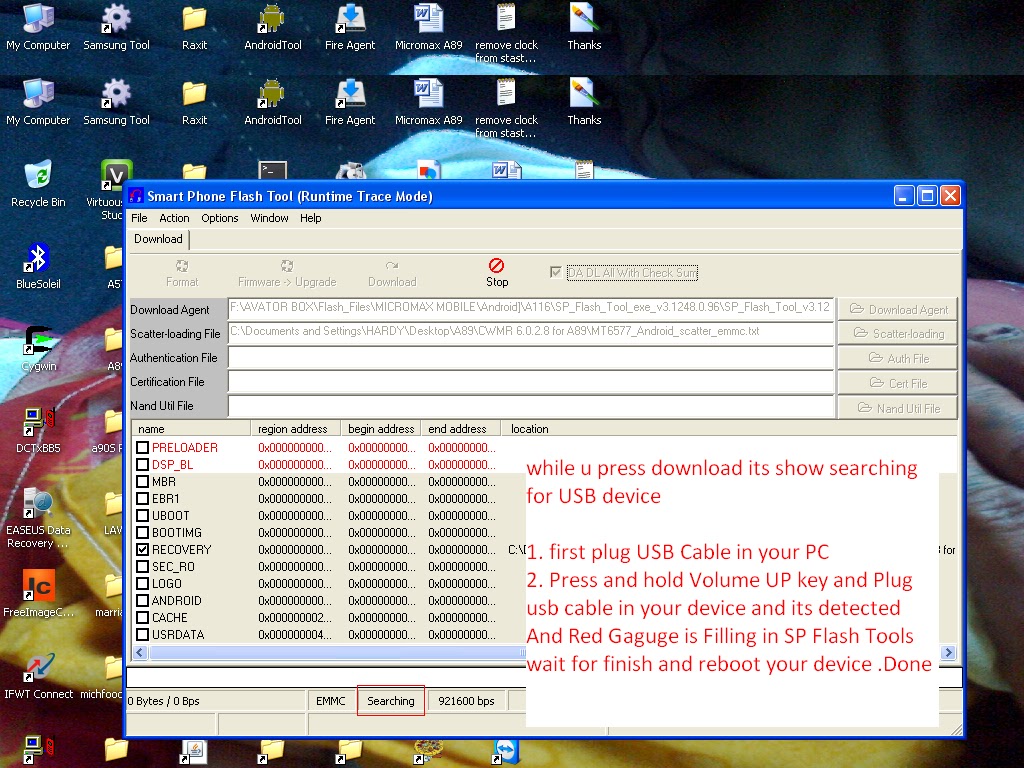Click the red Stop icon
Image resolution: width=1024 pixels, height=768 pixels.
496,264
